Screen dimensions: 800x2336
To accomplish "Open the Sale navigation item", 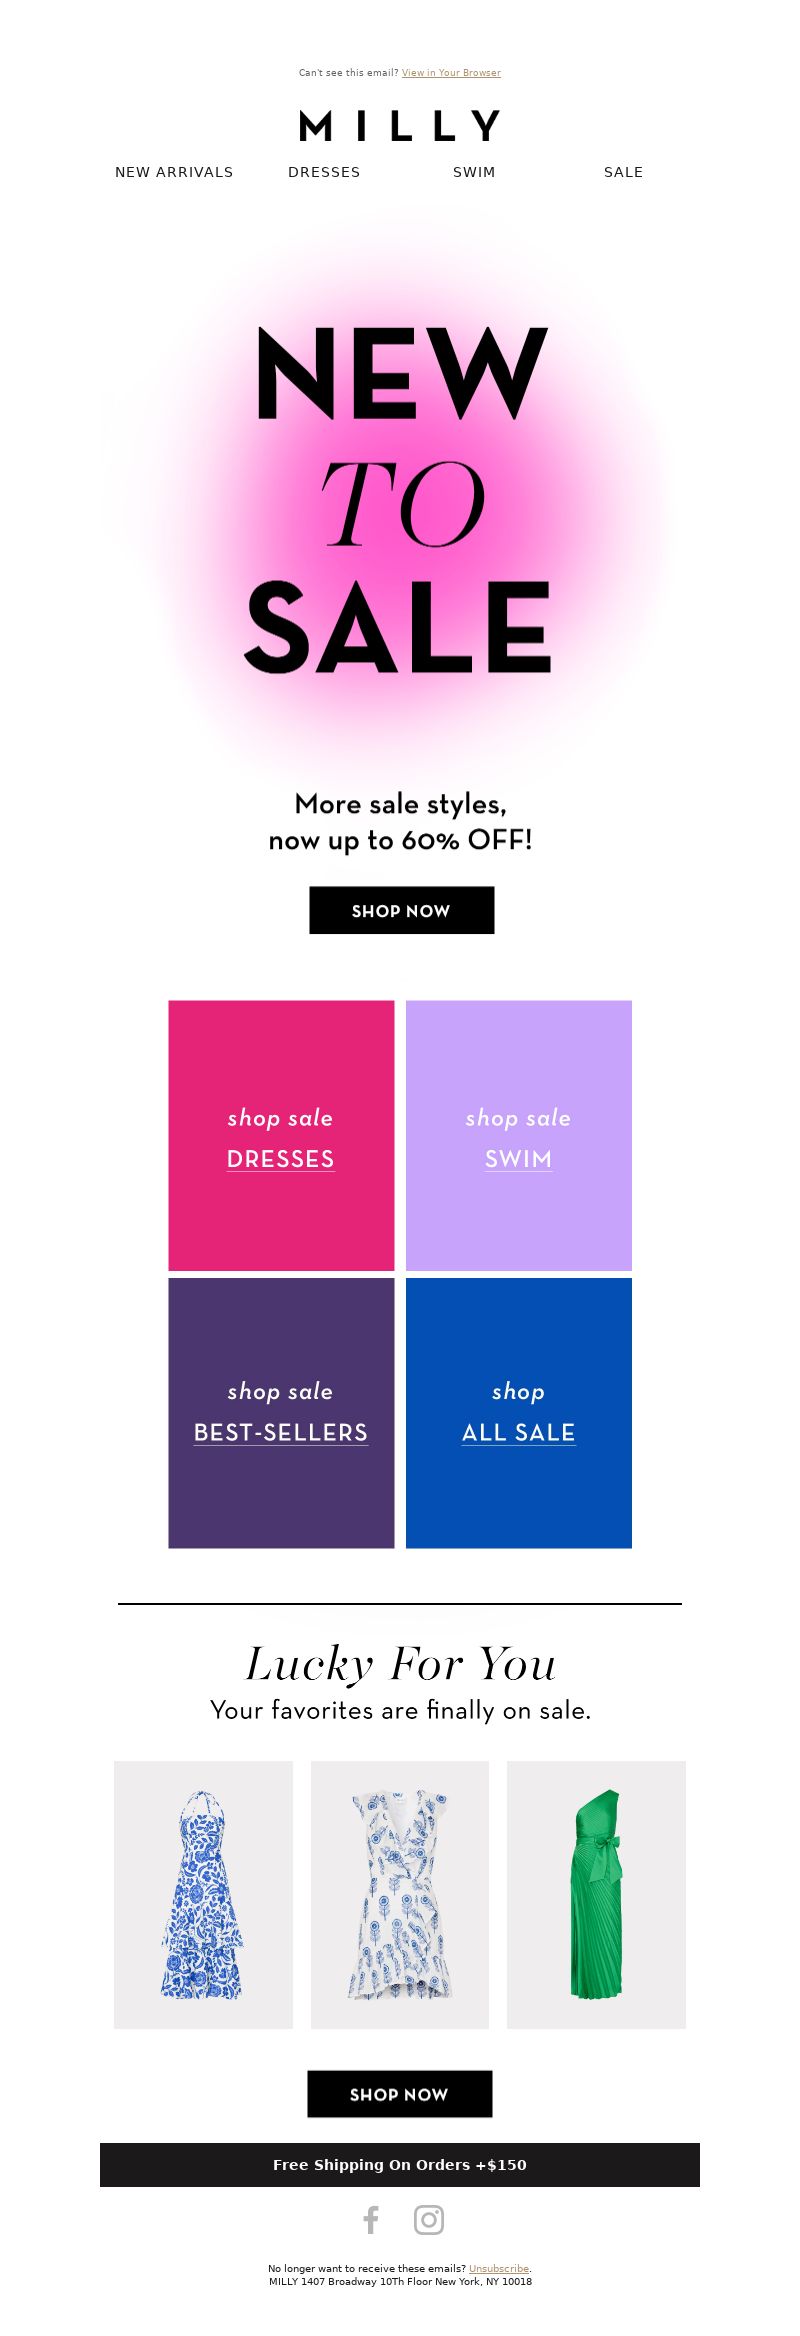I will (624, 172).
